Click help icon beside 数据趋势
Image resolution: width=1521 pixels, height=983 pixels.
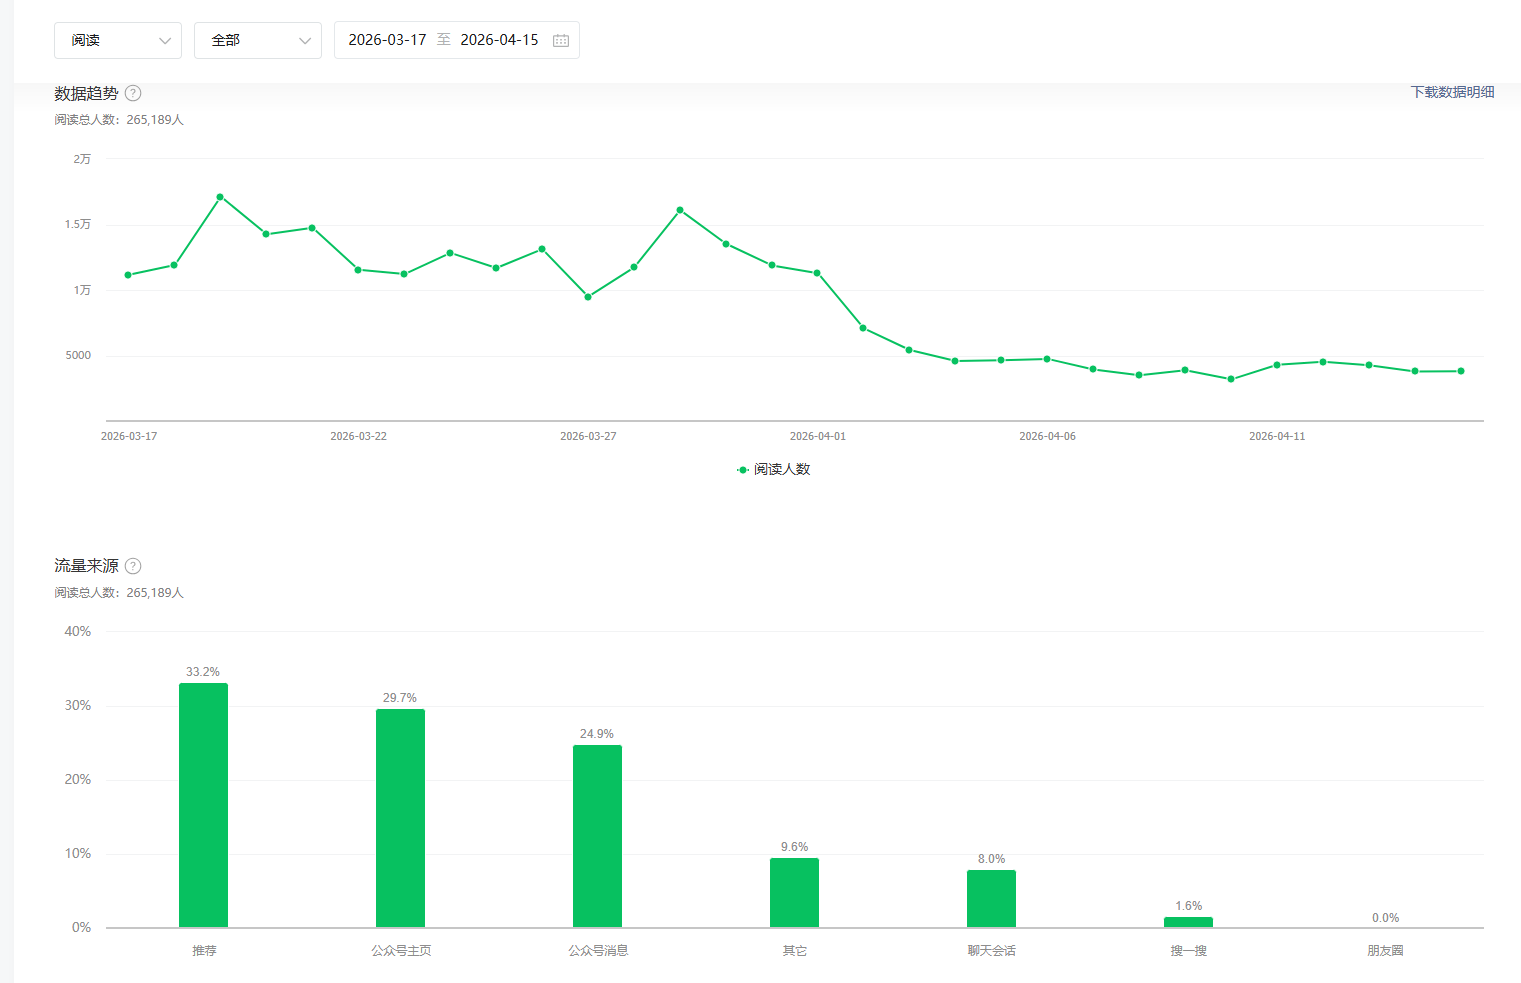point(133,93)
